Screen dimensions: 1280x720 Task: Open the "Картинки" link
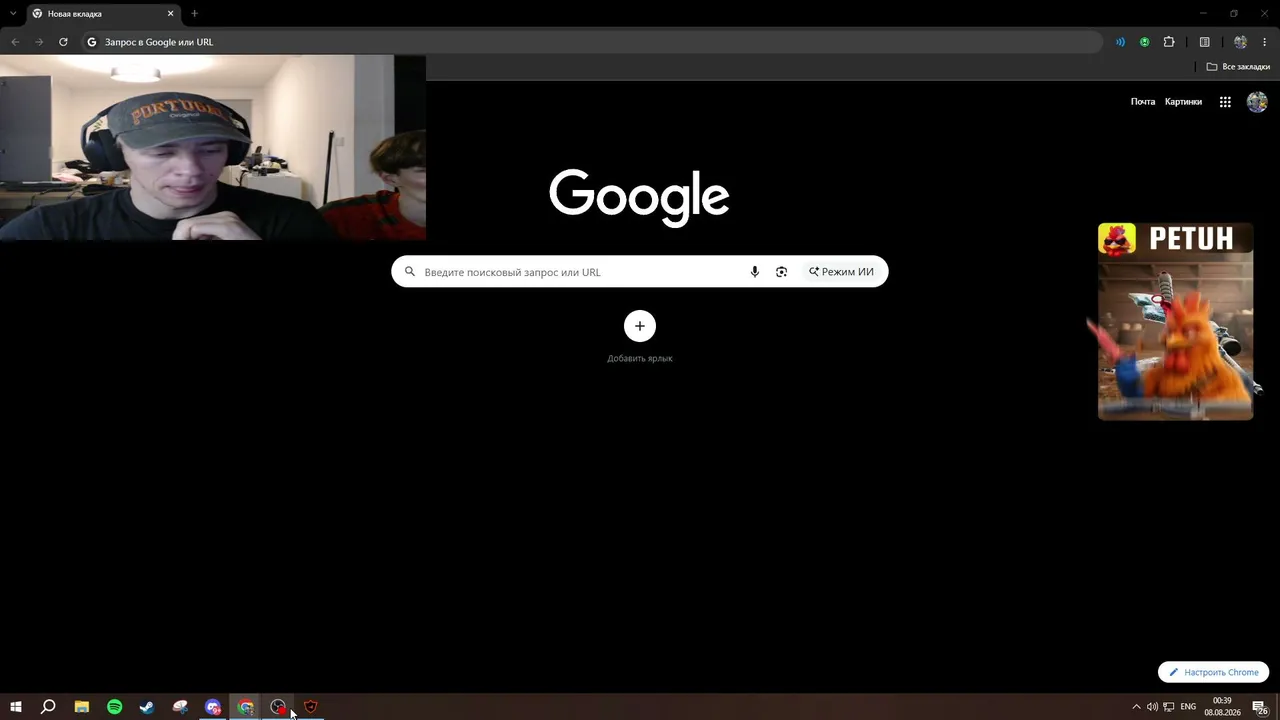[x=1183, y=102]
